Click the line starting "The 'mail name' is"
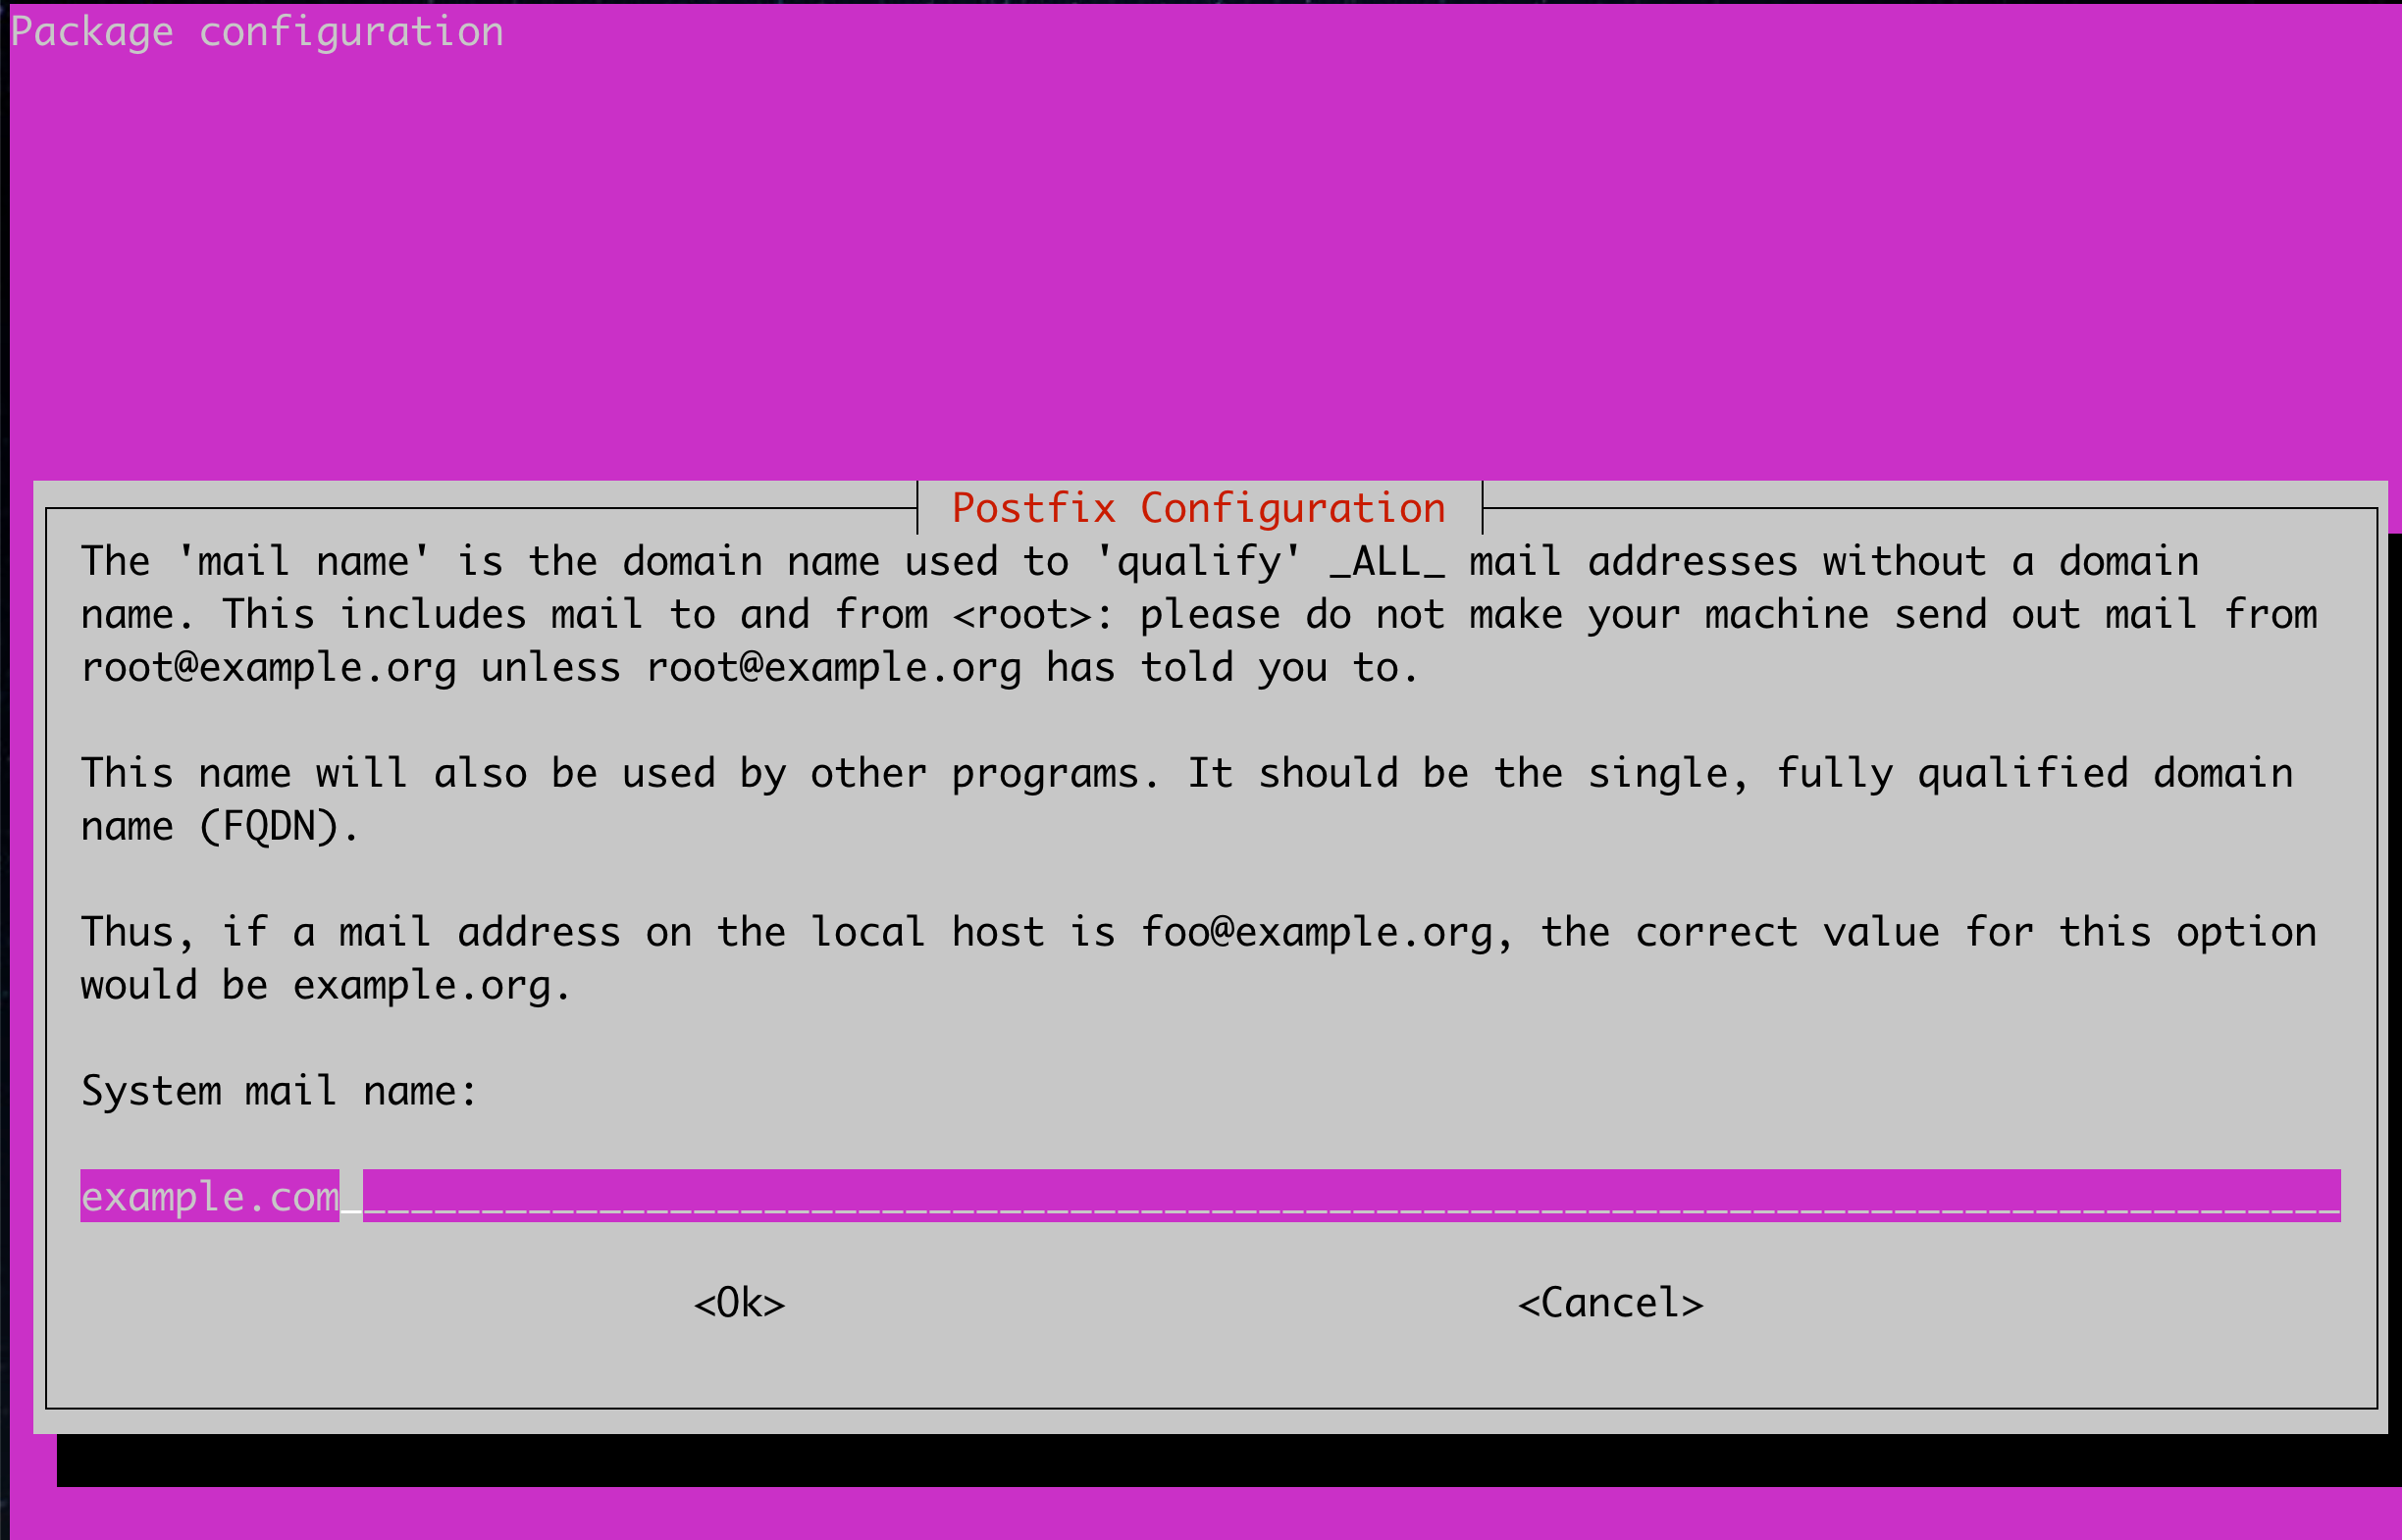 point(1140,561)
